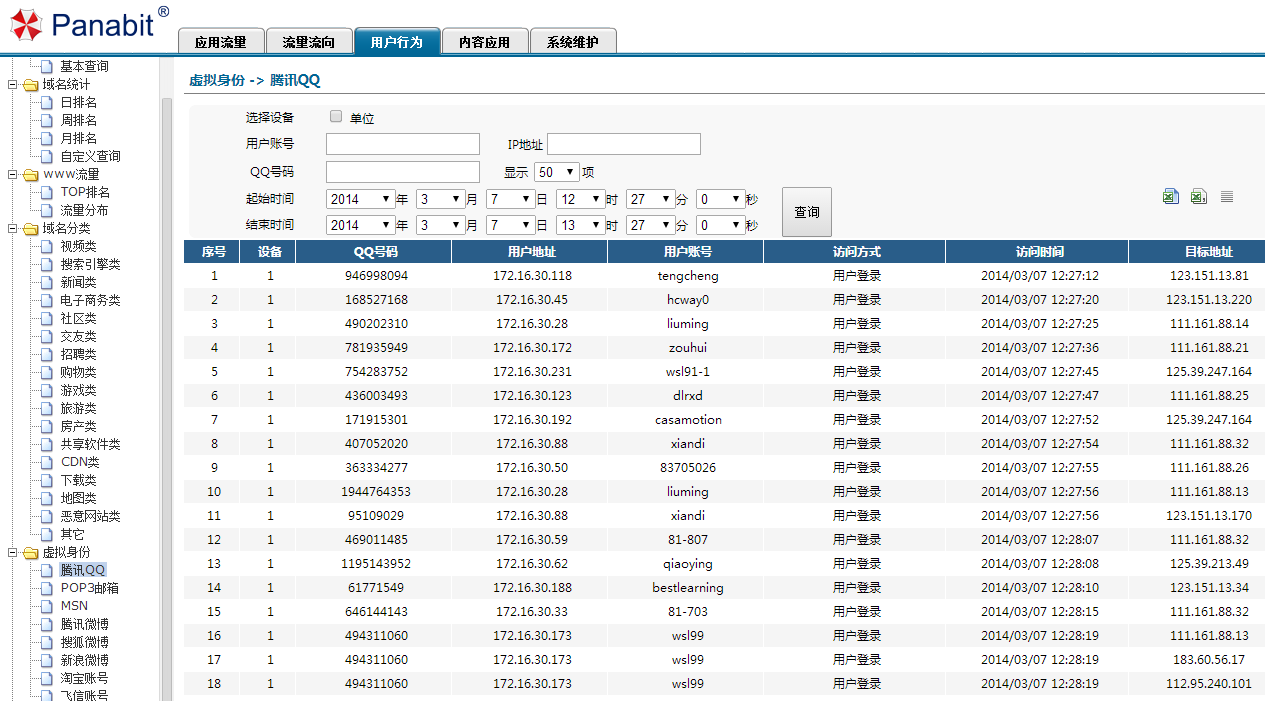Click the page icon beside POP3邮箱
Image resolution: width=1265 pixels, height=701 pixels.
click(46, 588)
